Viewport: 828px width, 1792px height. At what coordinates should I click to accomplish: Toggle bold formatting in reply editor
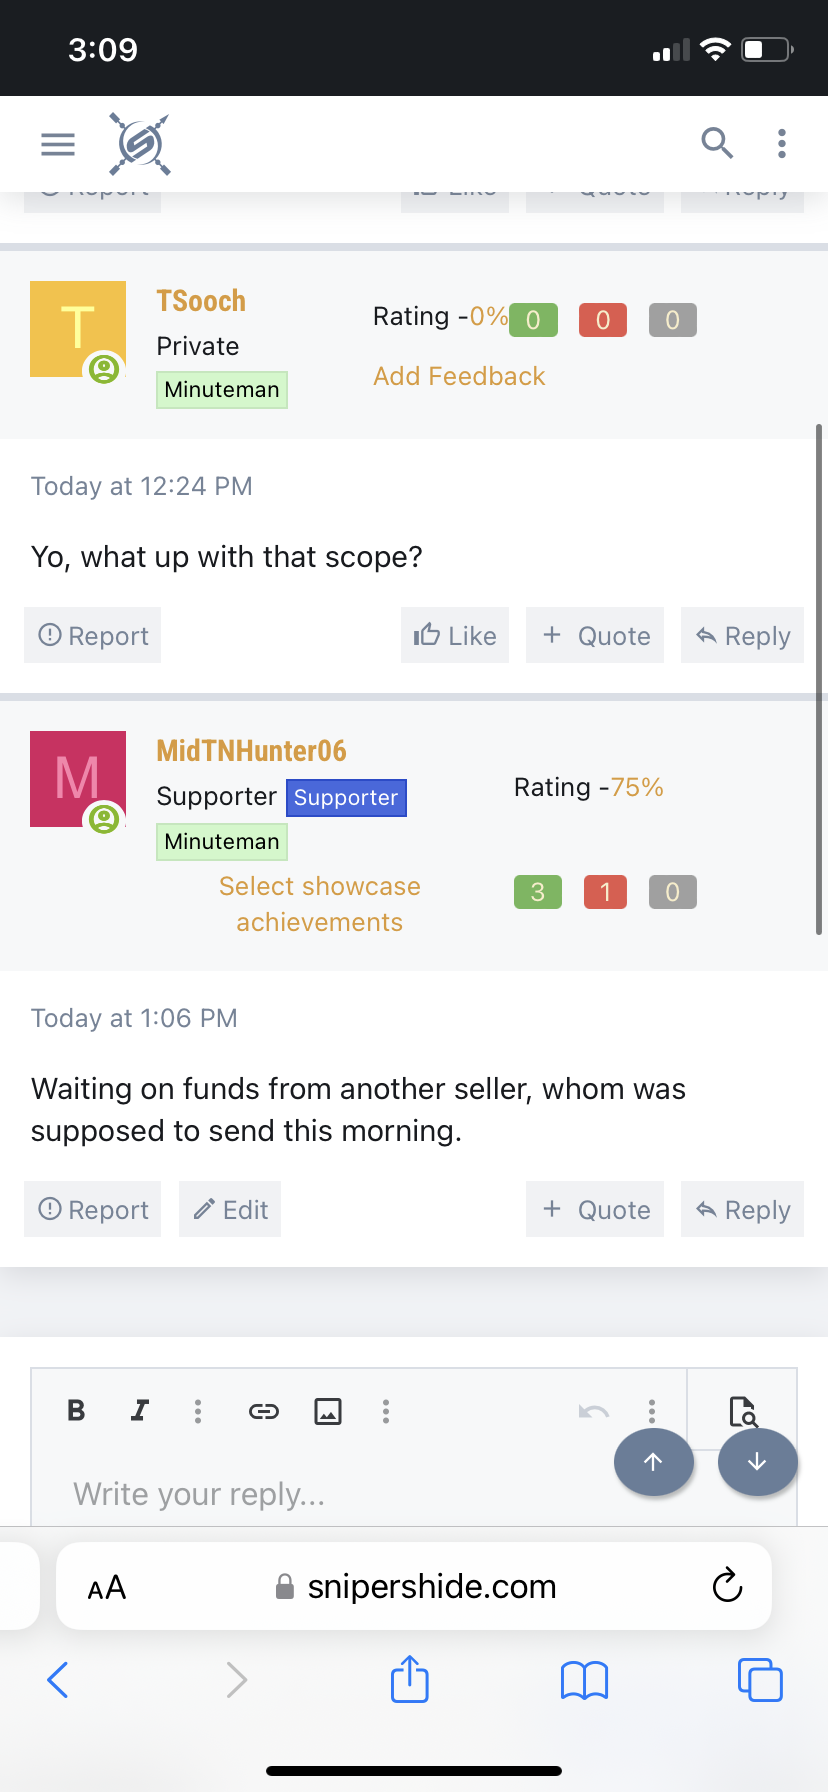(x=76, y=1410)
